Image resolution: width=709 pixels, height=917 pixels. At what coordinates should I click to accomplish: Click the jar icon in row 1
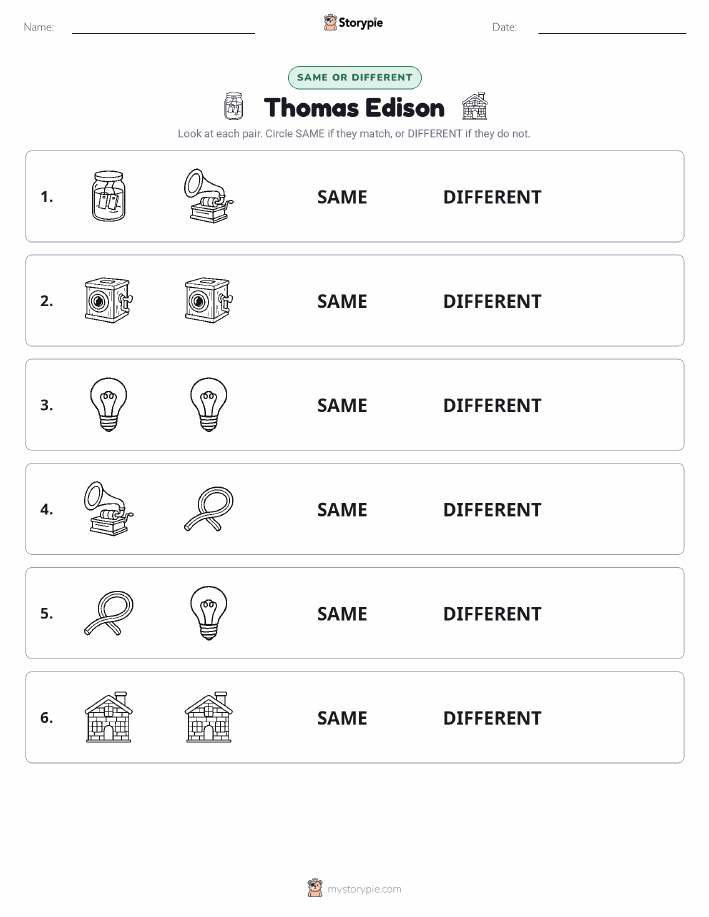click(108, 196)
